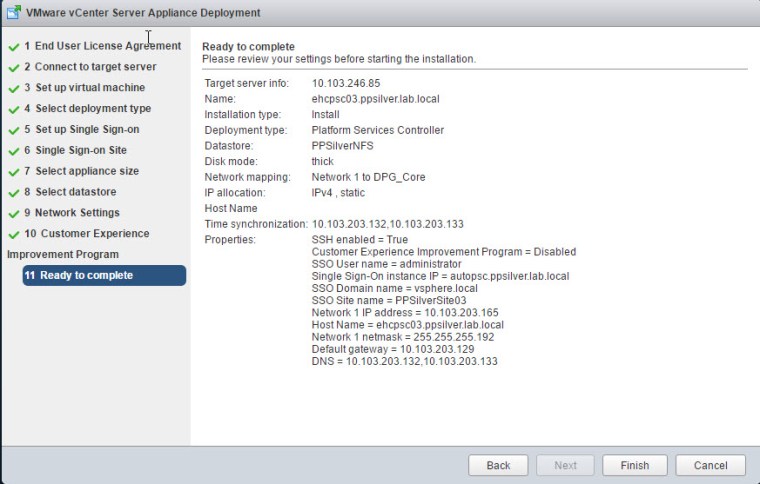
Task: Go to step 6 Single Sign-on Site
Action: [76, 150]
